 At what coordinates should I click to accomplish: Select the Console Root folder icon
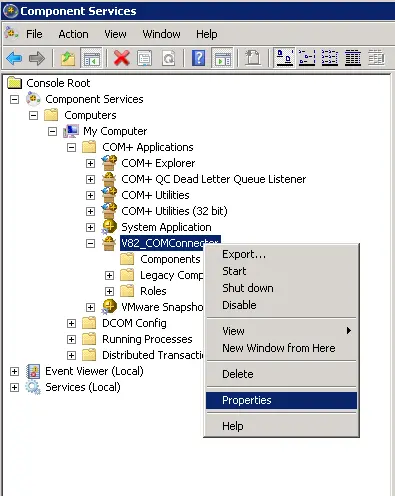(x=14, y=83)
